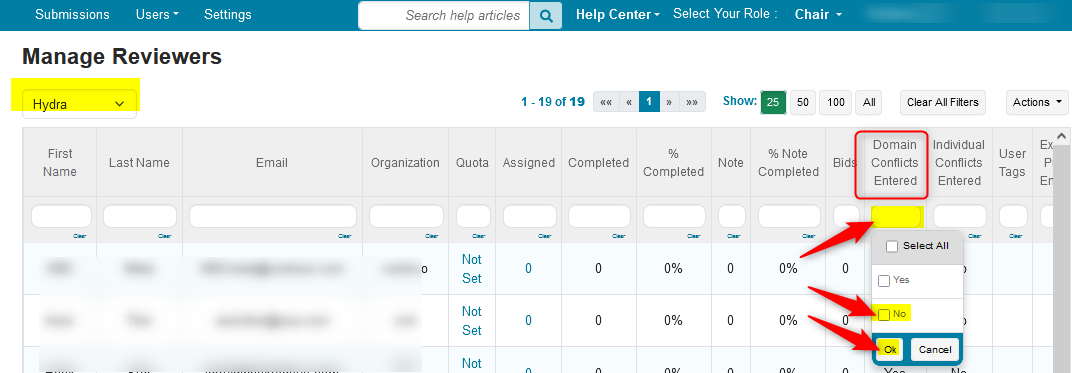Go to next page of results
The image size is (1072, 373).
(x=669, y=102)
